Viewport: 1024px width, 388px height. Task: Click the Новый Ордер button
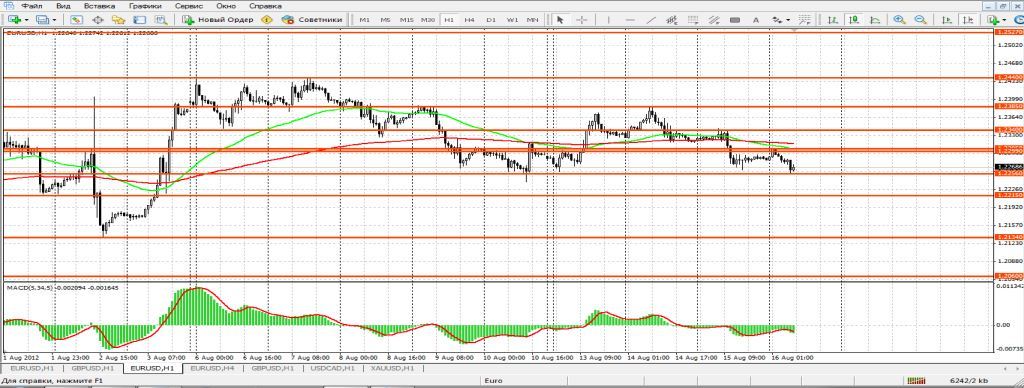pos(218,20)
